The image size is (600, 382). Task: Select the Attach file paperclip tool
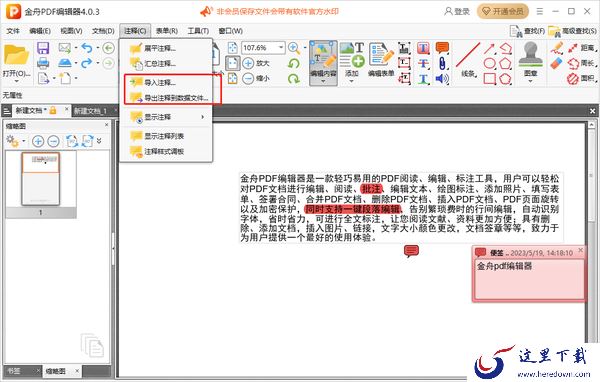coord(442,64)
